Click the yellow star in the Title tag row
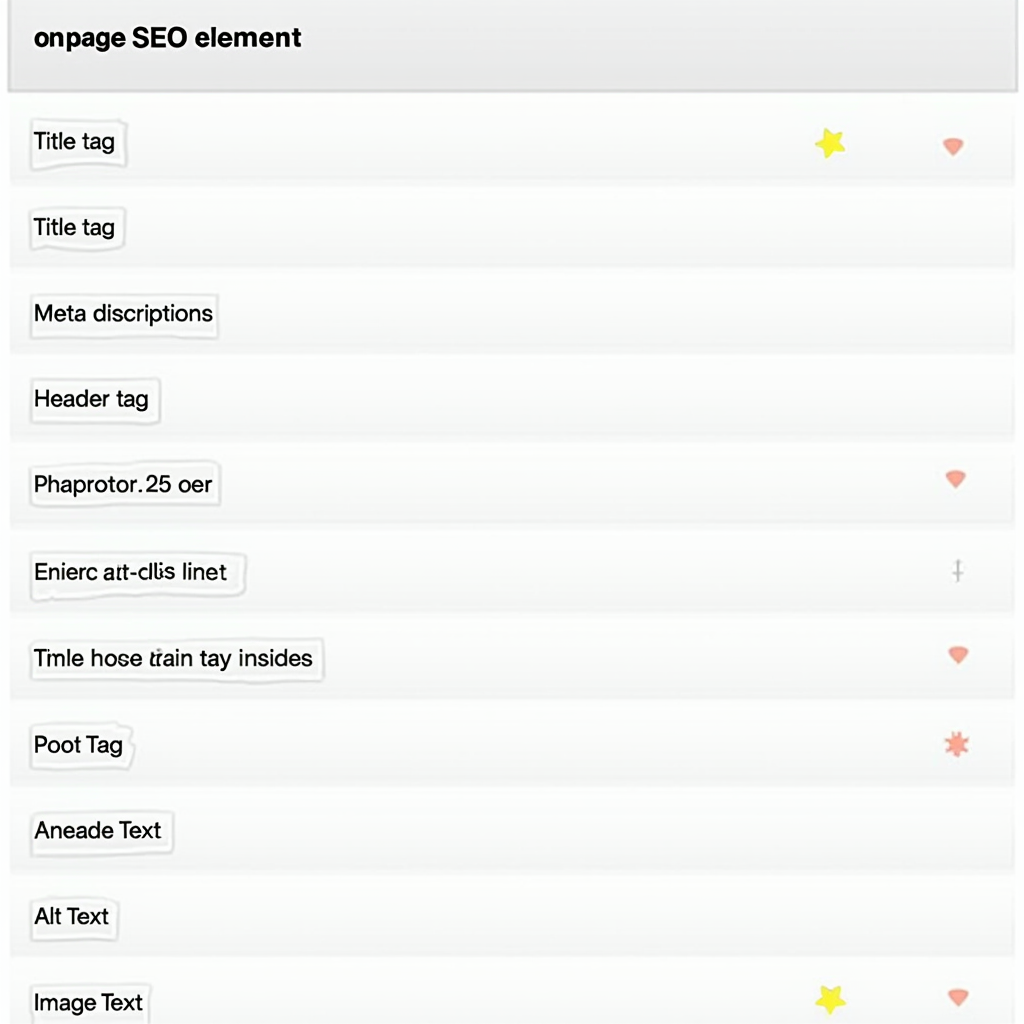Image resolution: width=1024 pixels, height=1024 pixels. pyautogui.click(x=828, y=143)
